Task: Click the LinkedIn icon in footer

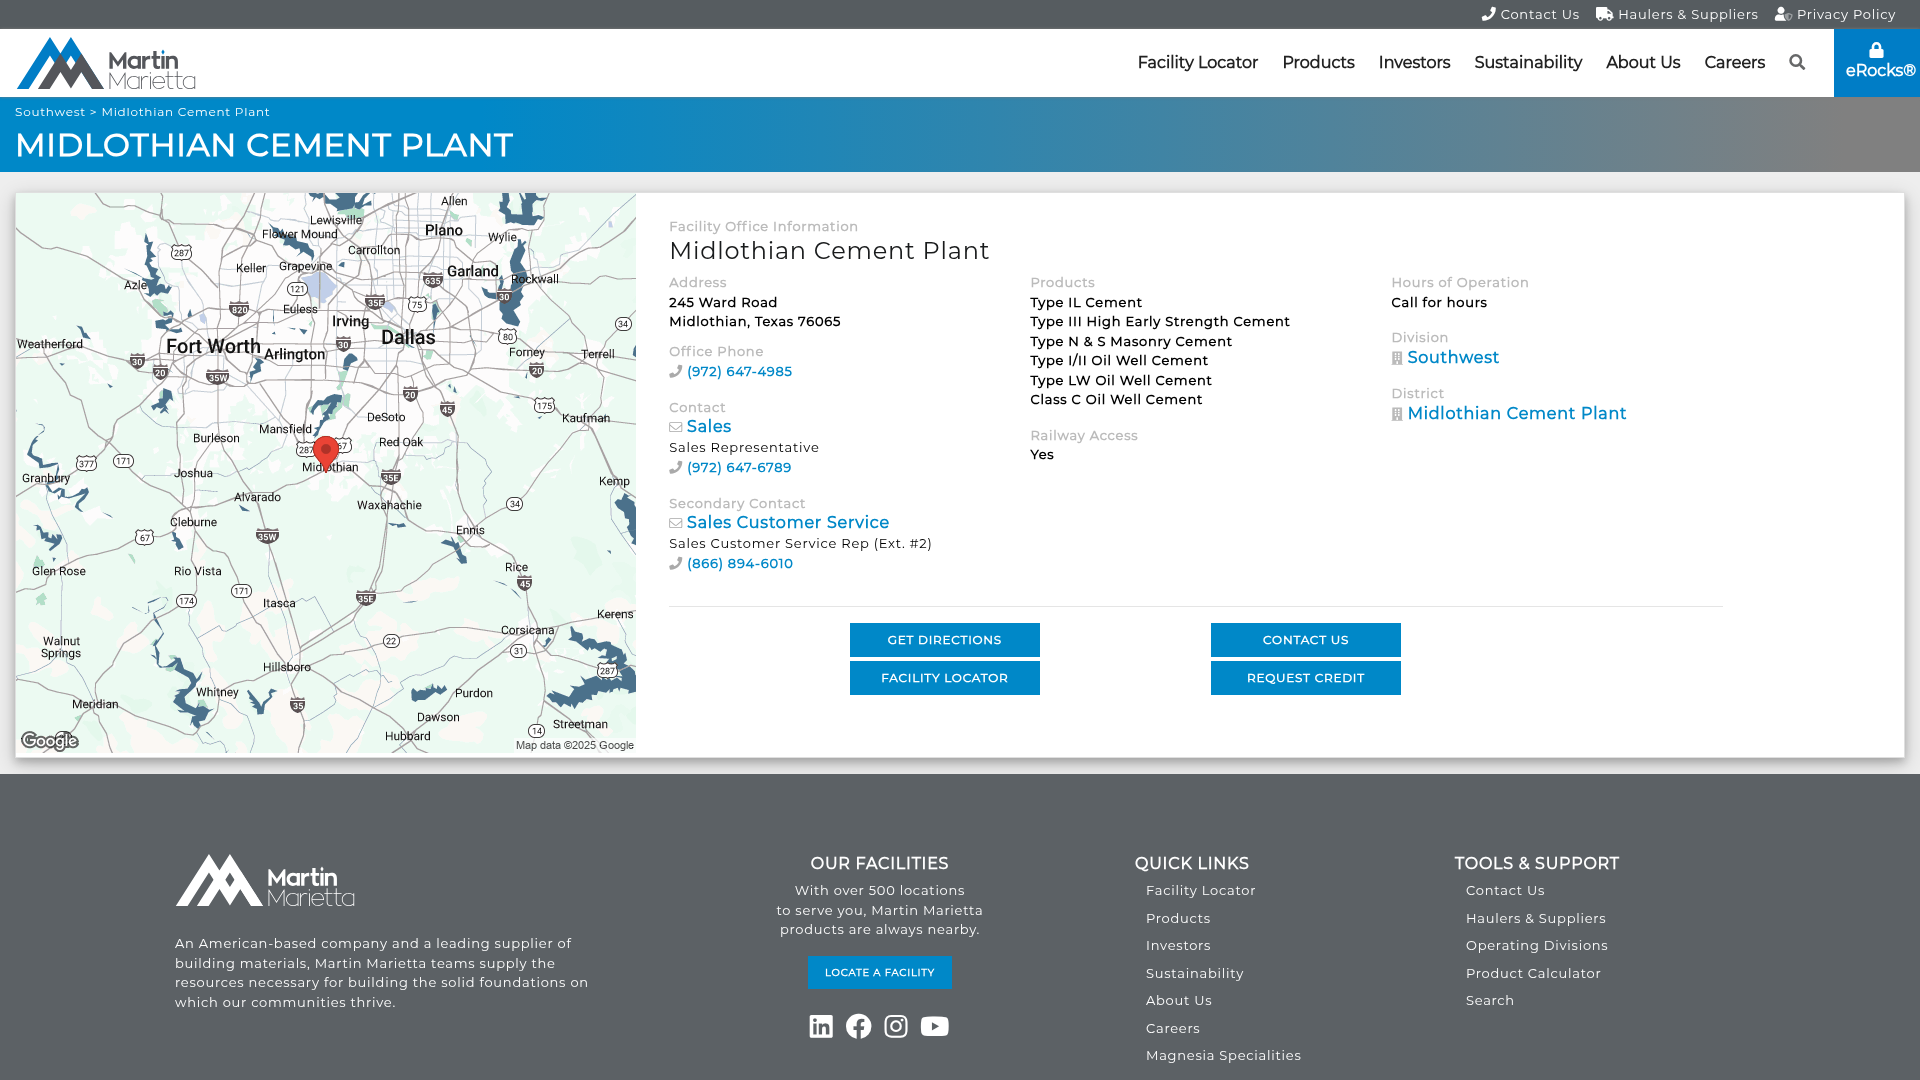Action: click(x=821, y=1026)
